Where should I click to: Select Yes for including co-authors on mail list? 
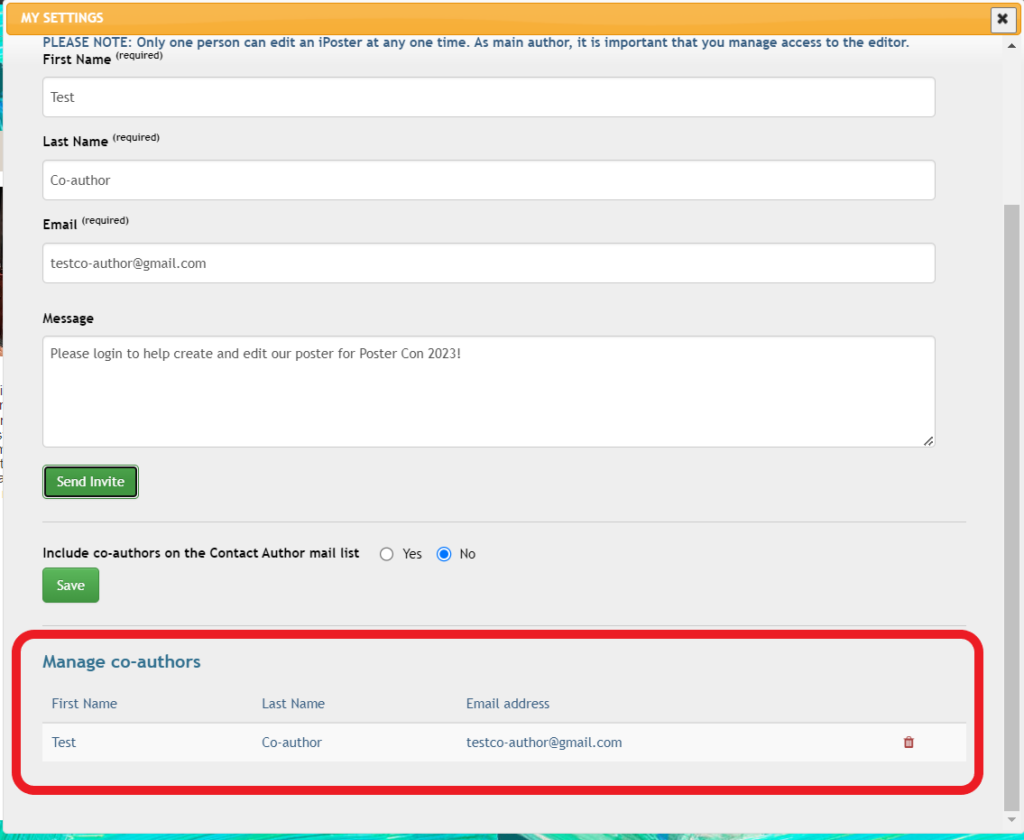pos(386,553)
